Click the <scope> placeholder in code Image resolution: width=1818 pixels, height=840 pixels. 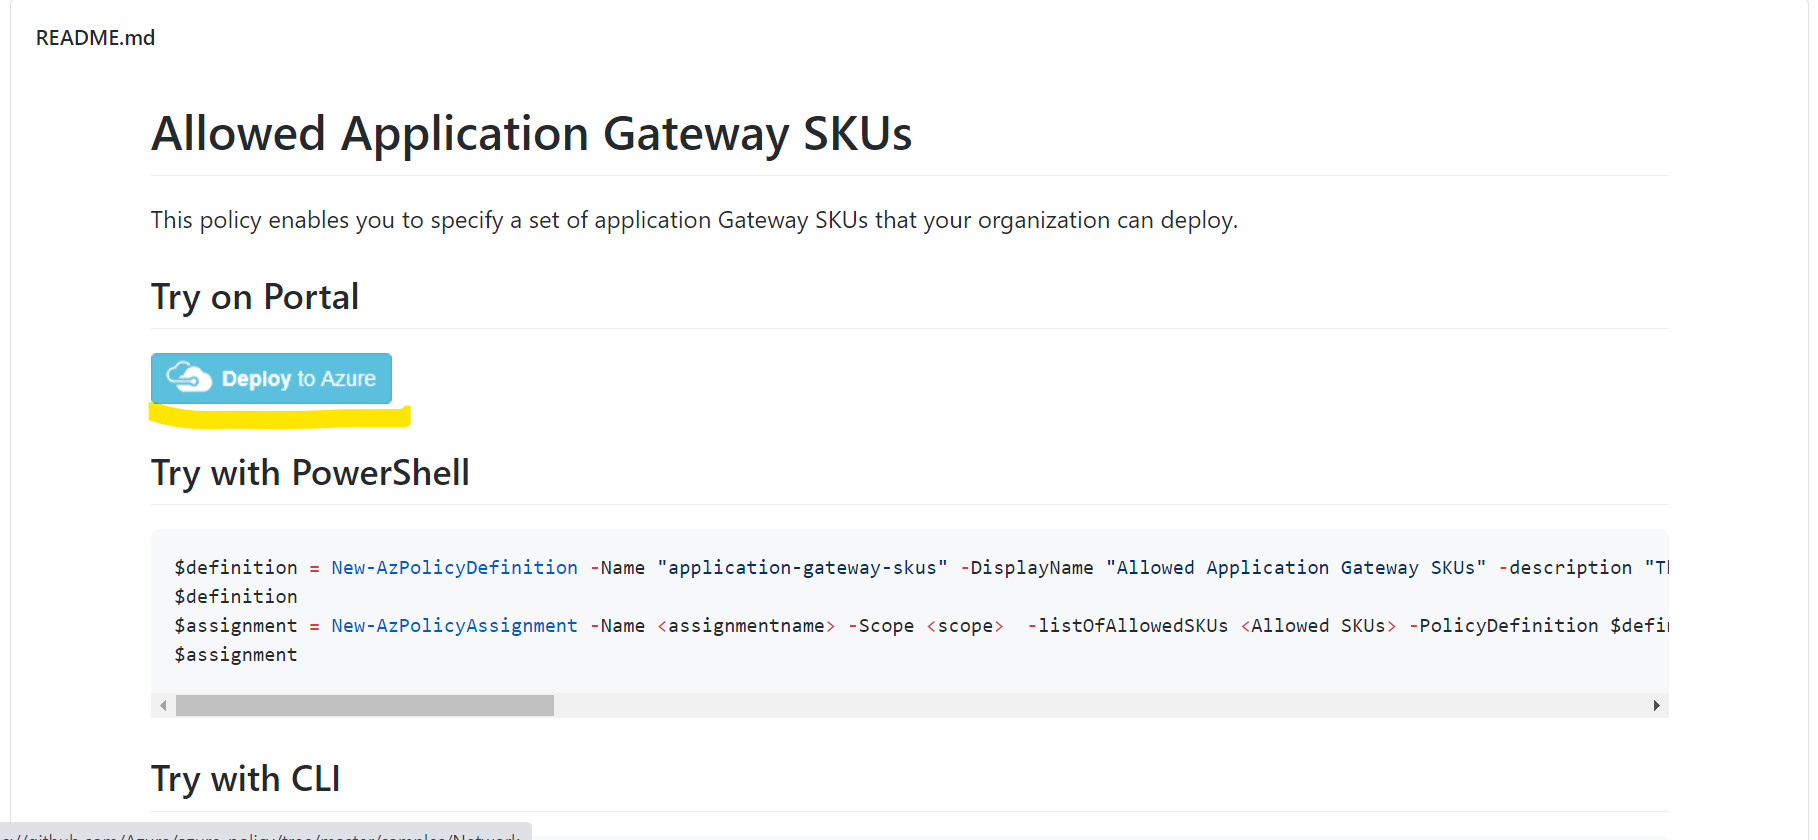(x=965, y=625)
